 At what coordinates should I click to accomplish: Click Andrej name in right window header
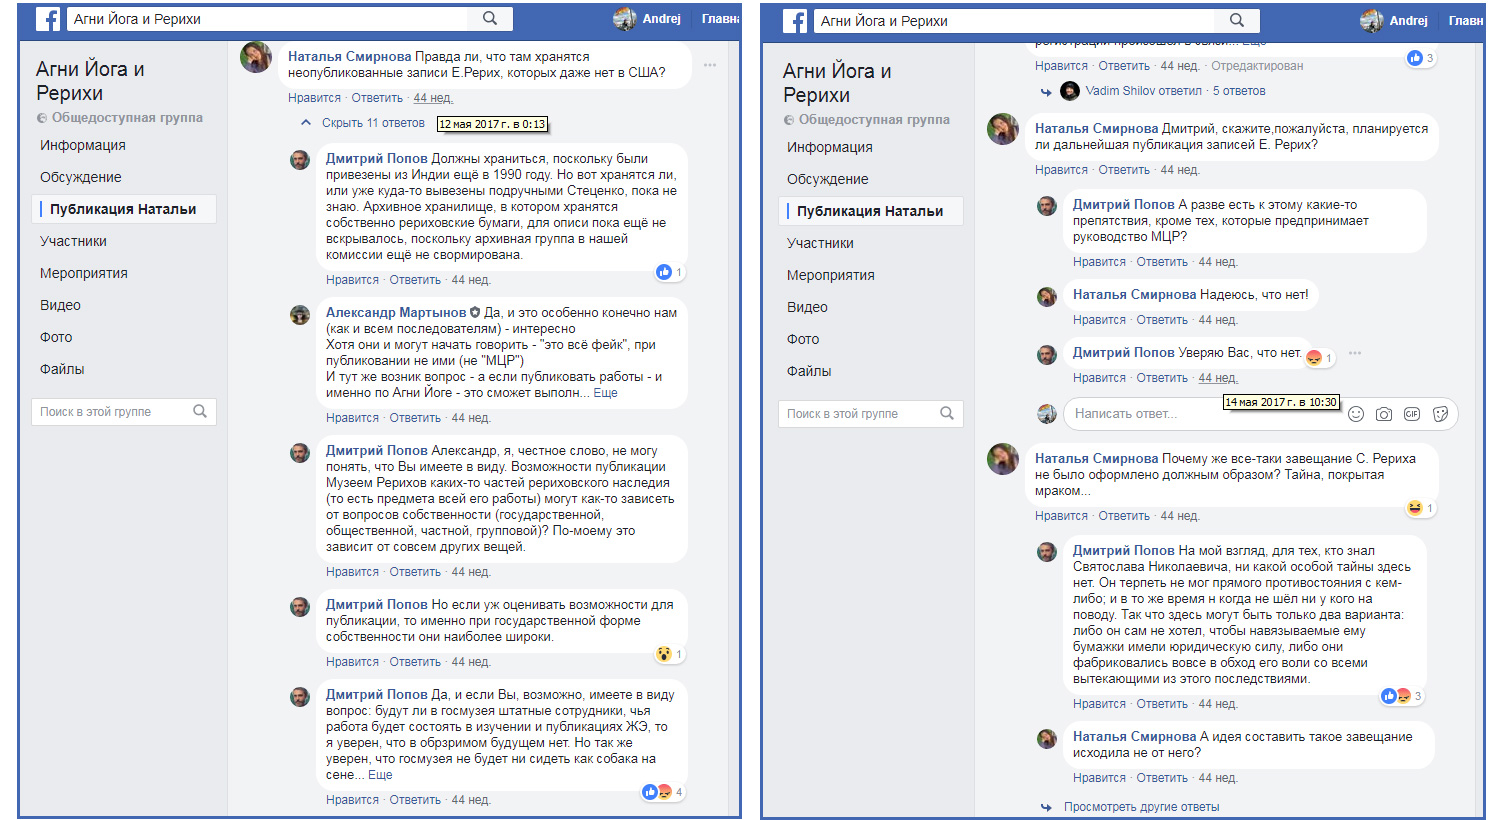pos(1408,21)
